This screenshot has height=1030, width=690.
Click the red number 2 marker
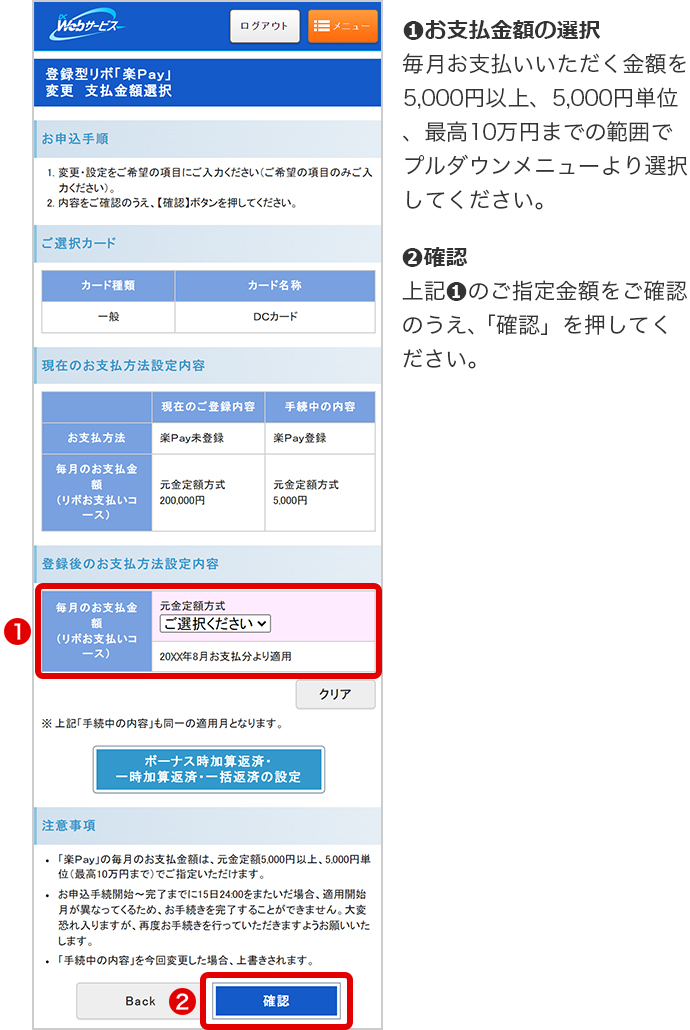coord(183,1000)
